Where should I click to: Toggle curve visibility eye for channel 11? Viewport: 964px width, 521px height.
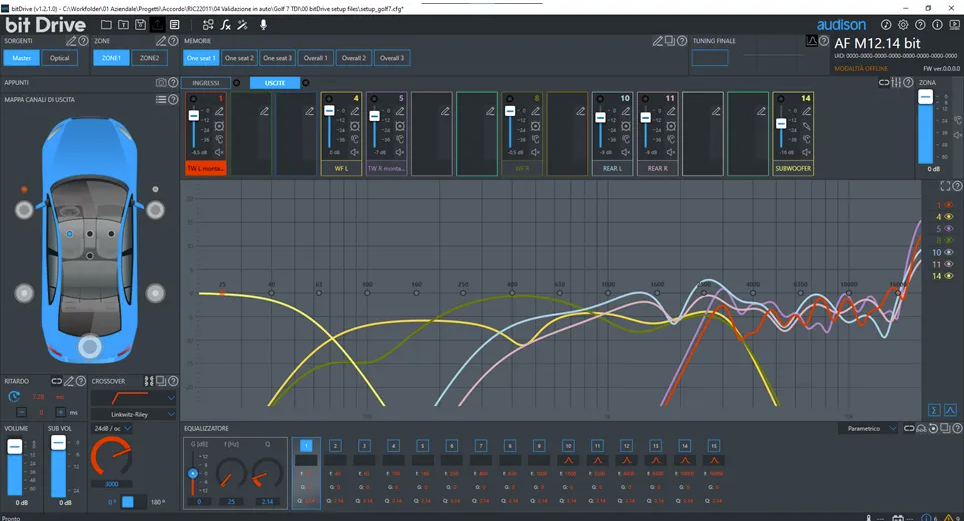949,264
